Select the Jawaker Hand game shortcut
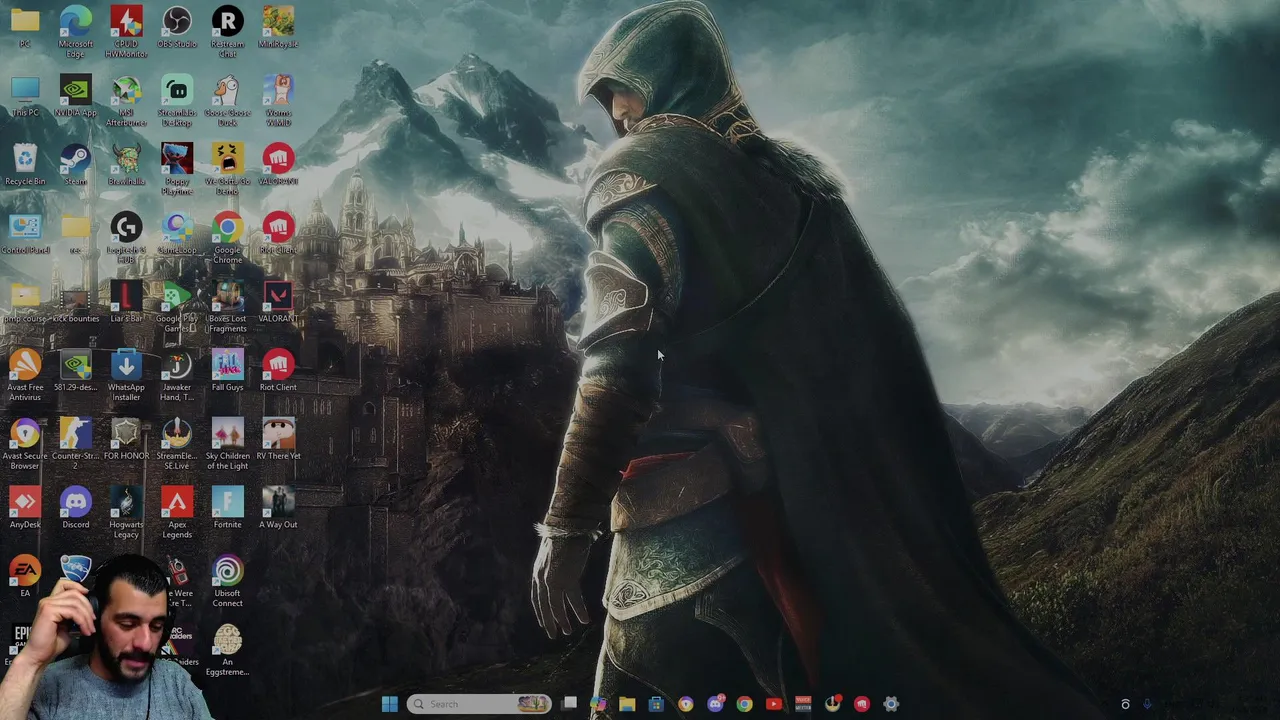 tap(177, 374)
